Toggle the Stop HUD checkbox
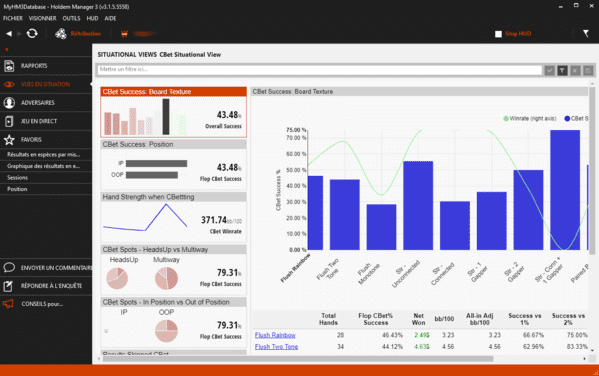This screenshot has height=376, width=599. pyautogui.click(x=498, y=34)
